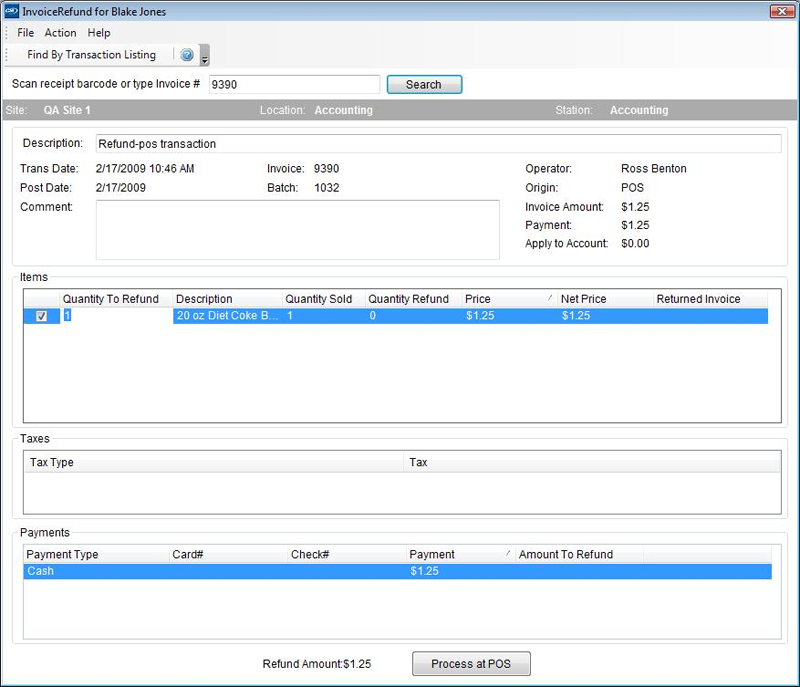Click the Quantity Sold column header
This screenshot has height=687, width=800.
tap(323, 299)
